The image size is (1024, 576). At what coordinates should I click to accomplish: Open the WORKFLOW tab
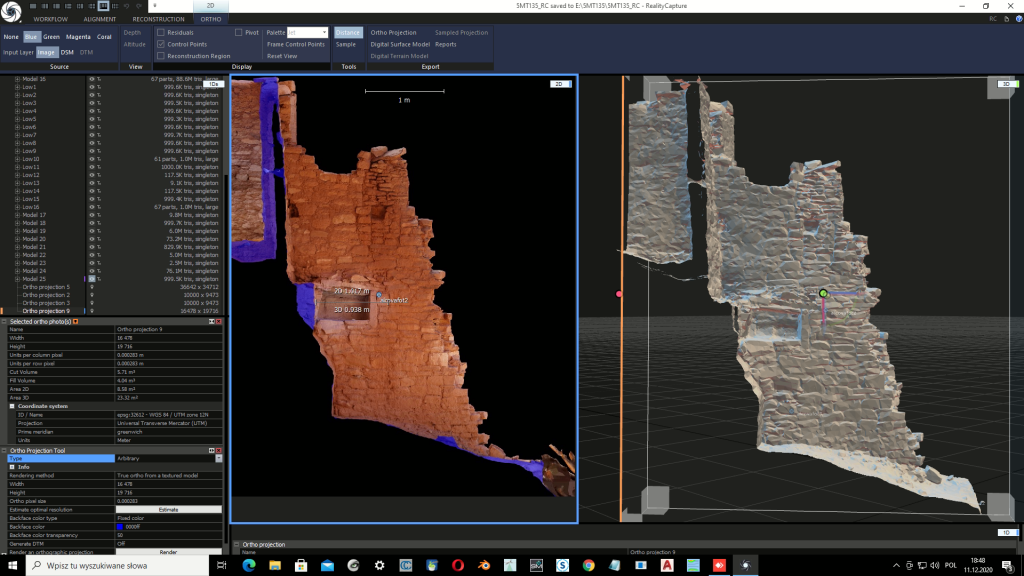50,19
